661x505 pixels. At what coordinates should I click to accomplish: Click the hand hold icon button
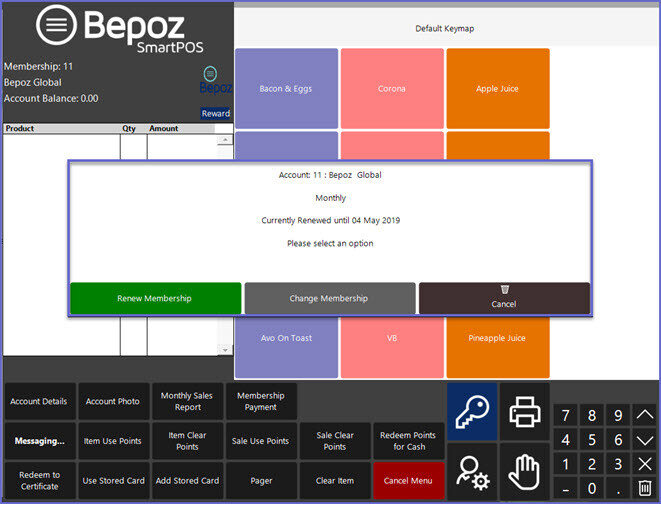[525, 472]
